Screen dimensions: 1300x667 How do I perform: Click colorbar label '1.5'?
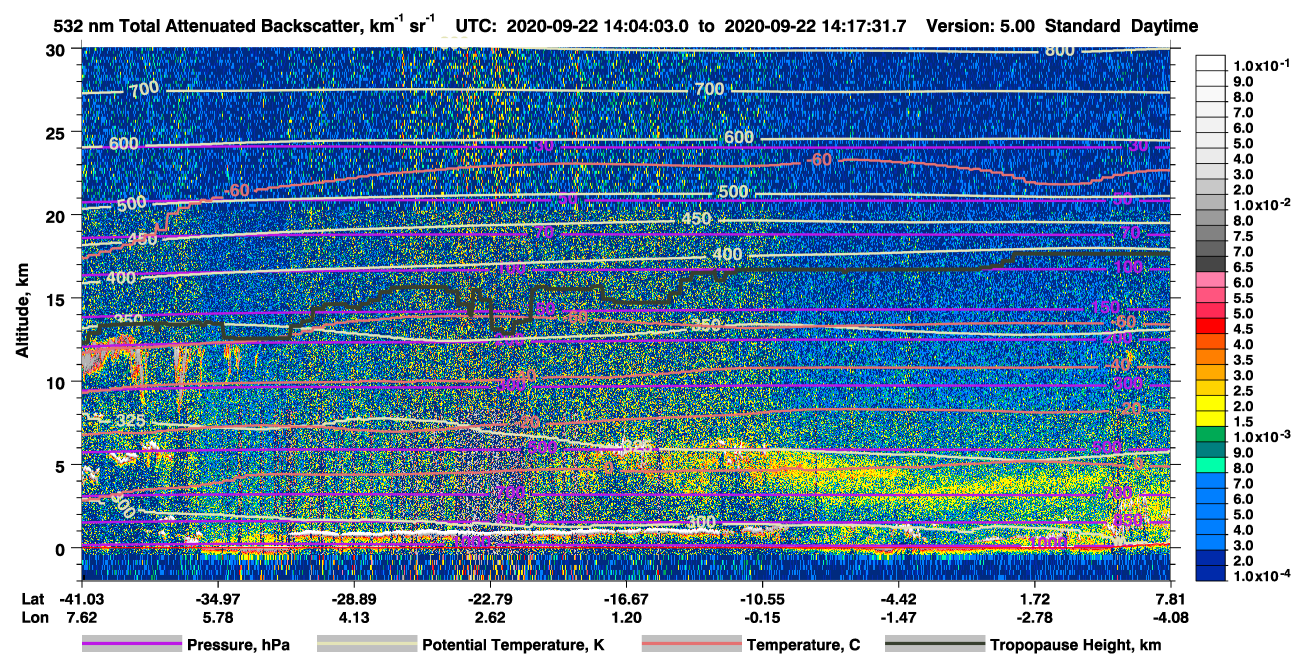[1241, 422]
